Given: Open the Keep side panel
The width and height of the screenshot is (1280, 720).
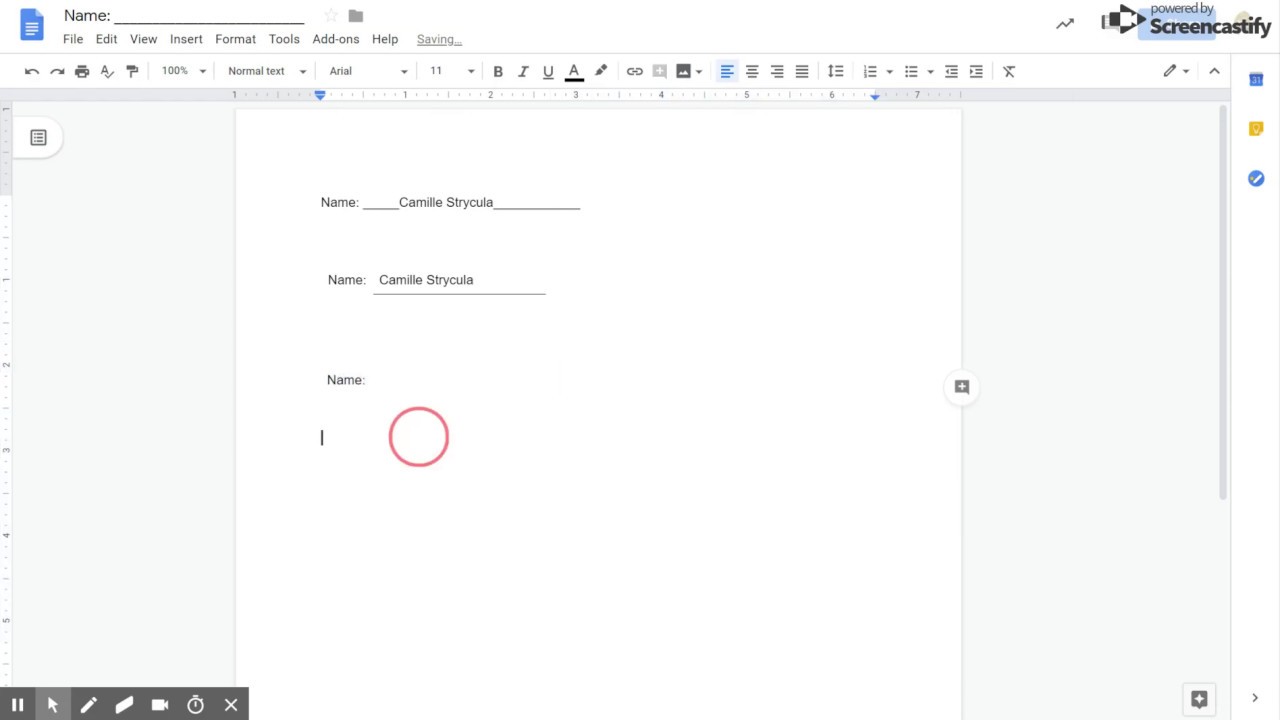Looking at the screenshot, I should (x=1256, y=129).
